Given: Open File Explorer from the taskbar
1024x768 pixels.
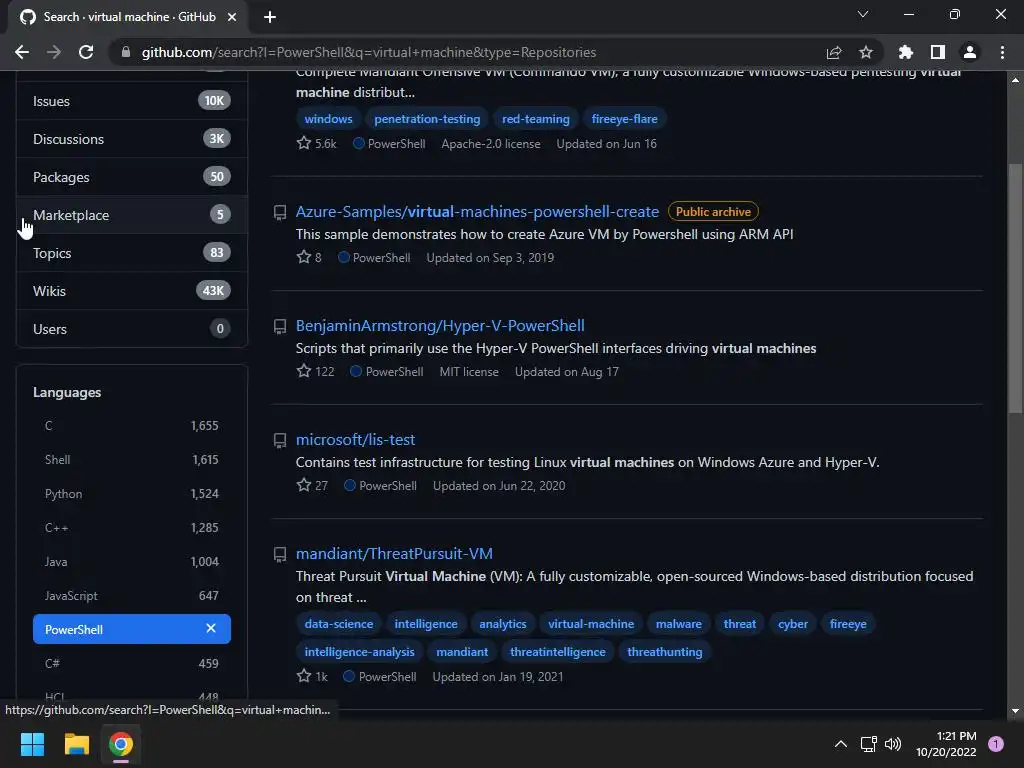Looking at the screenshot, I should (x=76, y=744).
